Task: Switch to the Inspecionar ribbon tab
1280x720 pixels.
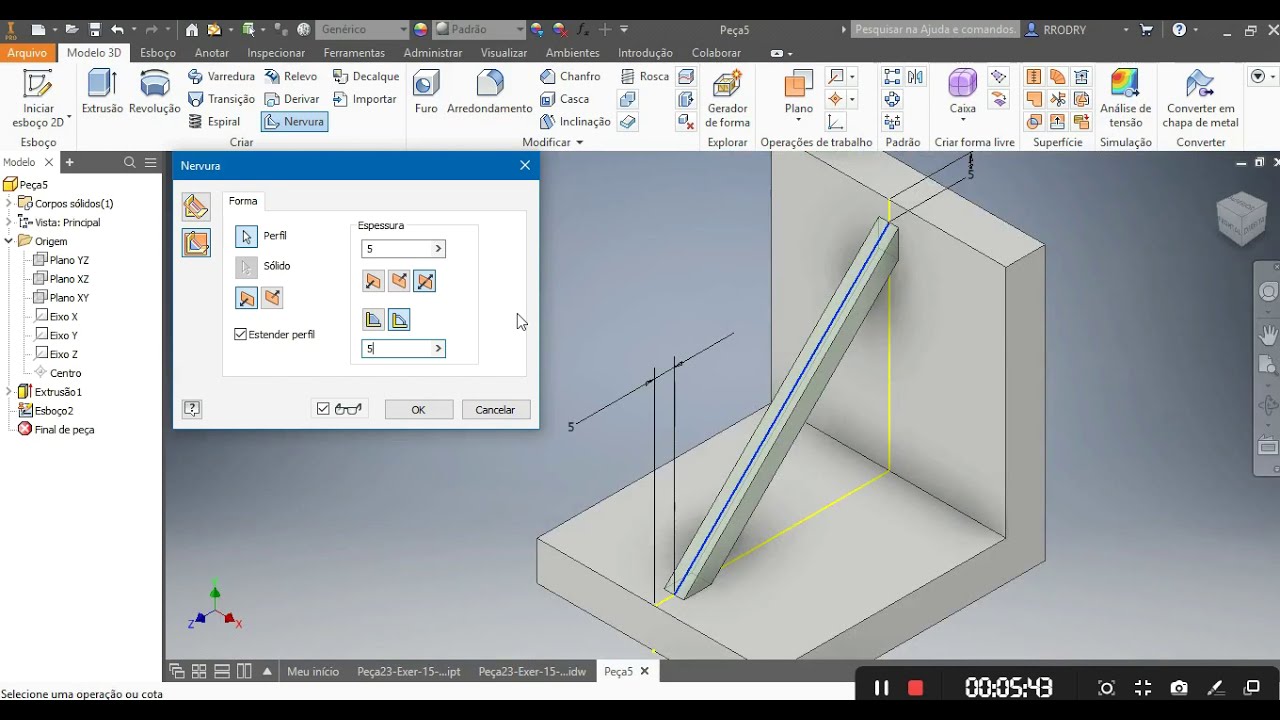Action: [276, 53]
